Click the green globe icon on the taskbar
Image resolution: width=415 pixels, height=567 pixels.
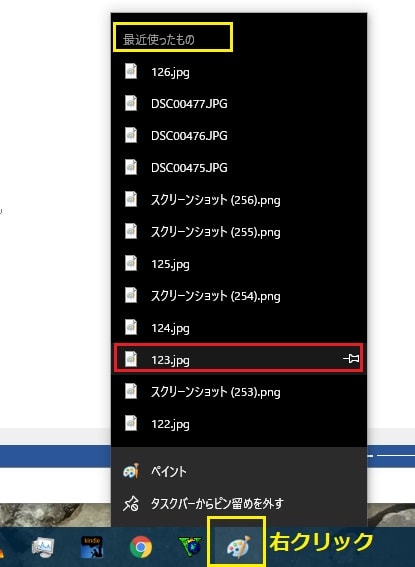tap(190, 546)
